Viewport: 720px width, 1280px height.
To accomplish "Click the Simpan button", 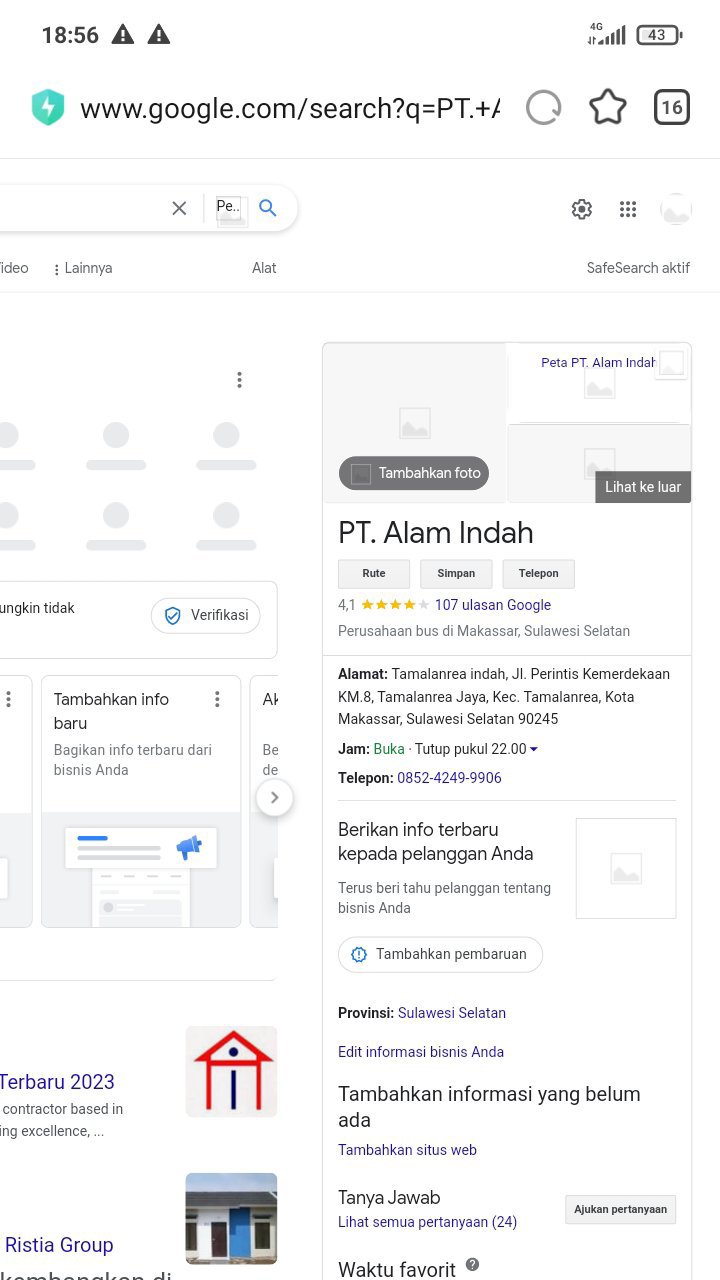I will (x=456, y=573).
